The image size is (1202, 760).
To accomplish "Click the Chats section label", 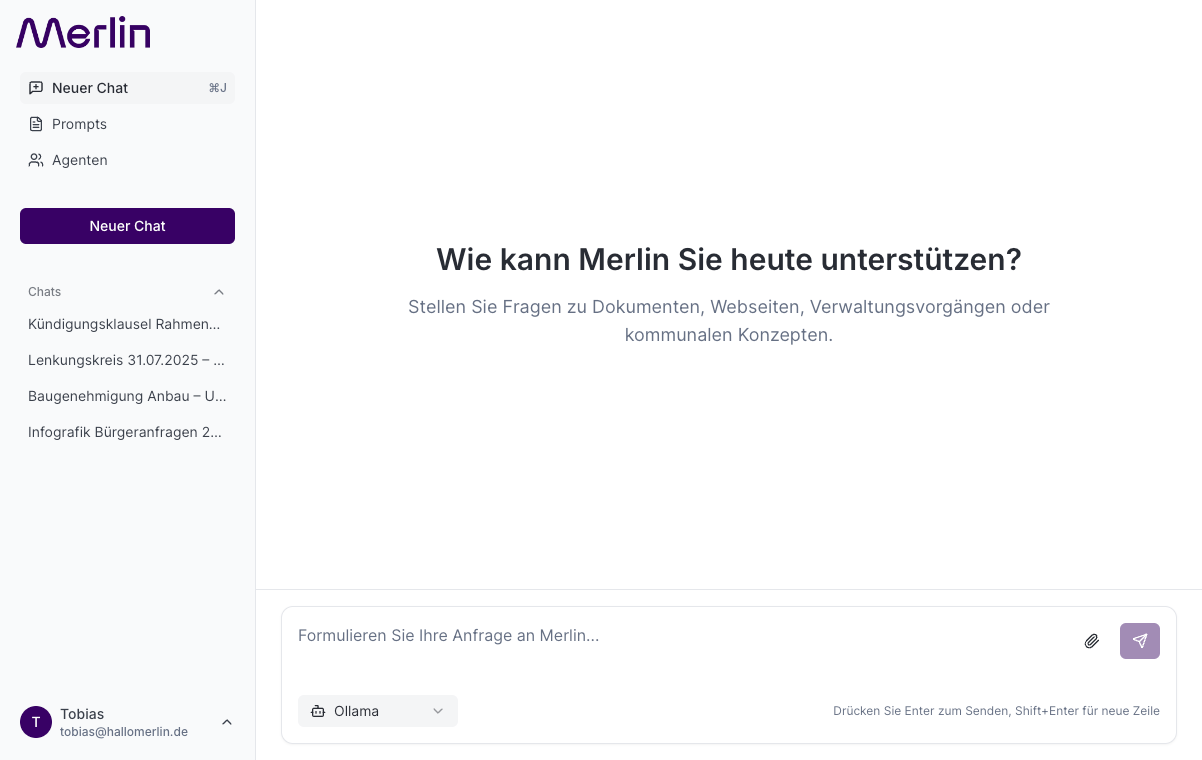I will 44,292.
